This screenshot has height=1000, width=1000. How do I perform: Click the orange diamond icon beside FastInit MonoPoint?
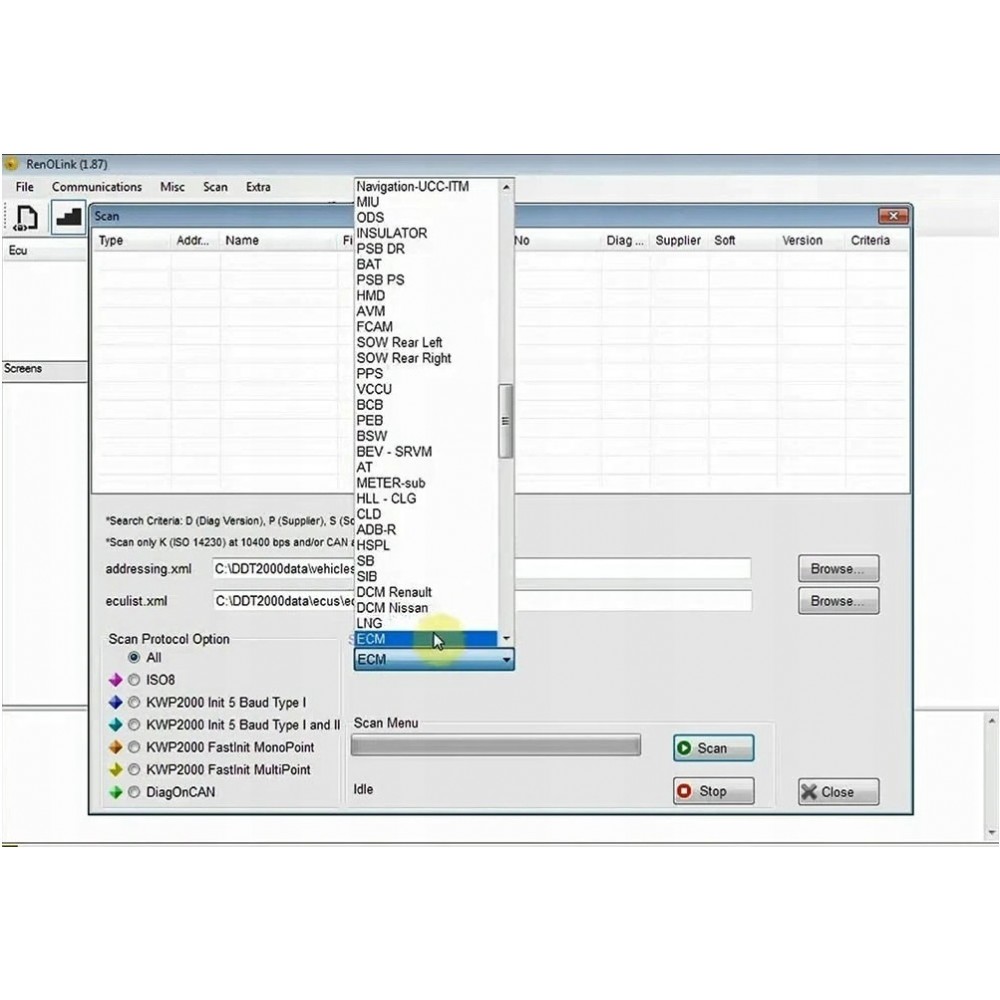click(x=115, y=747)
